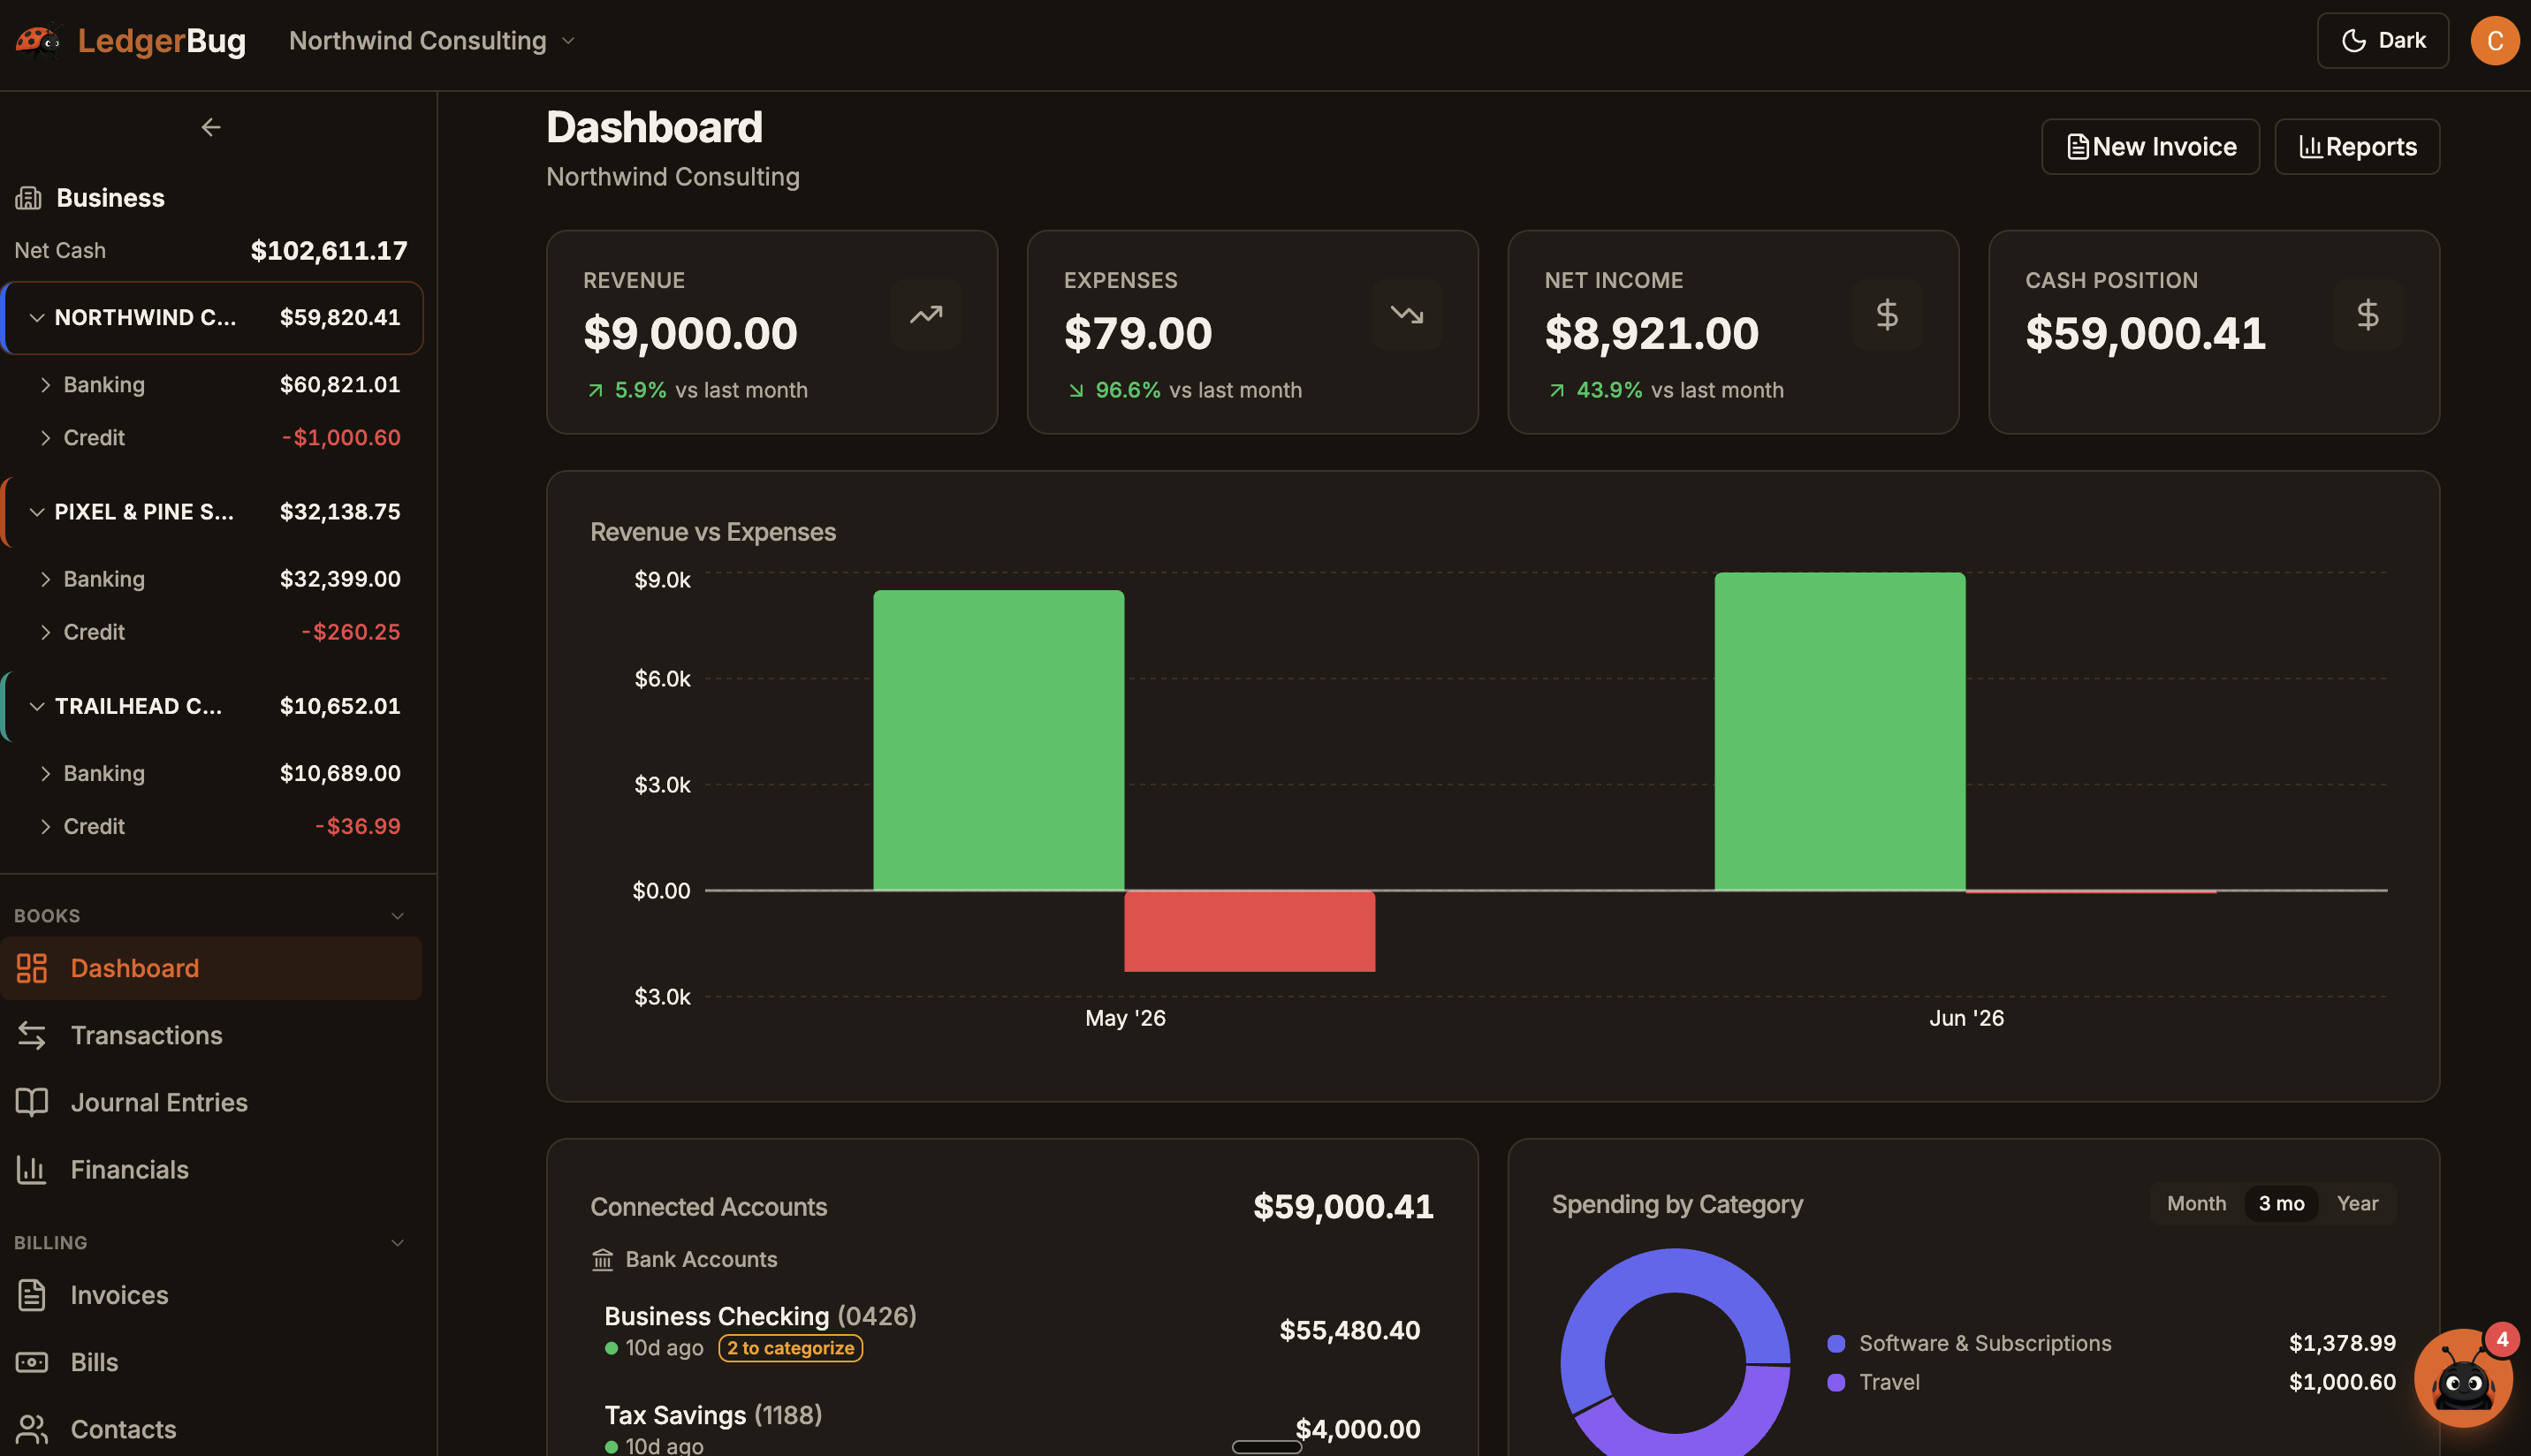The image size is (2531, 1456).
Task: Collapse the BOOKS section chevron
Action: click(x=397, y=916)
